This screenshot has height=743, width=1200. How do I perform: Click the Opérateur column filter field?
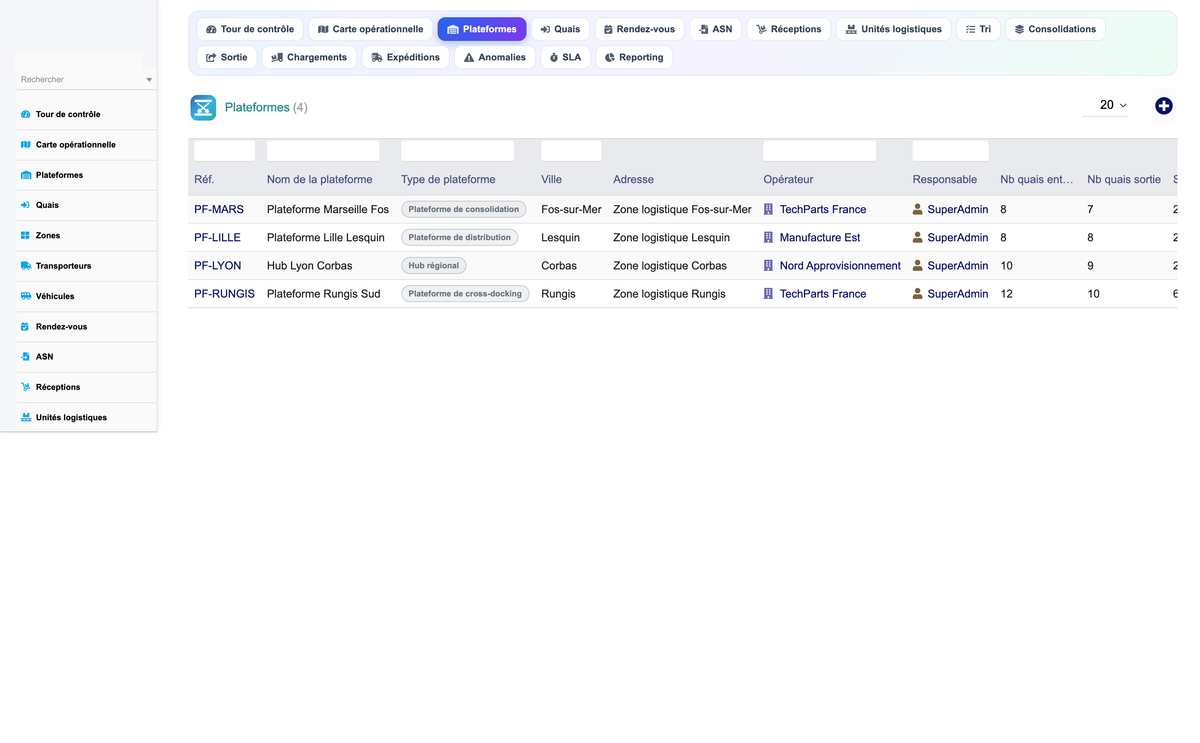point(819,151)
